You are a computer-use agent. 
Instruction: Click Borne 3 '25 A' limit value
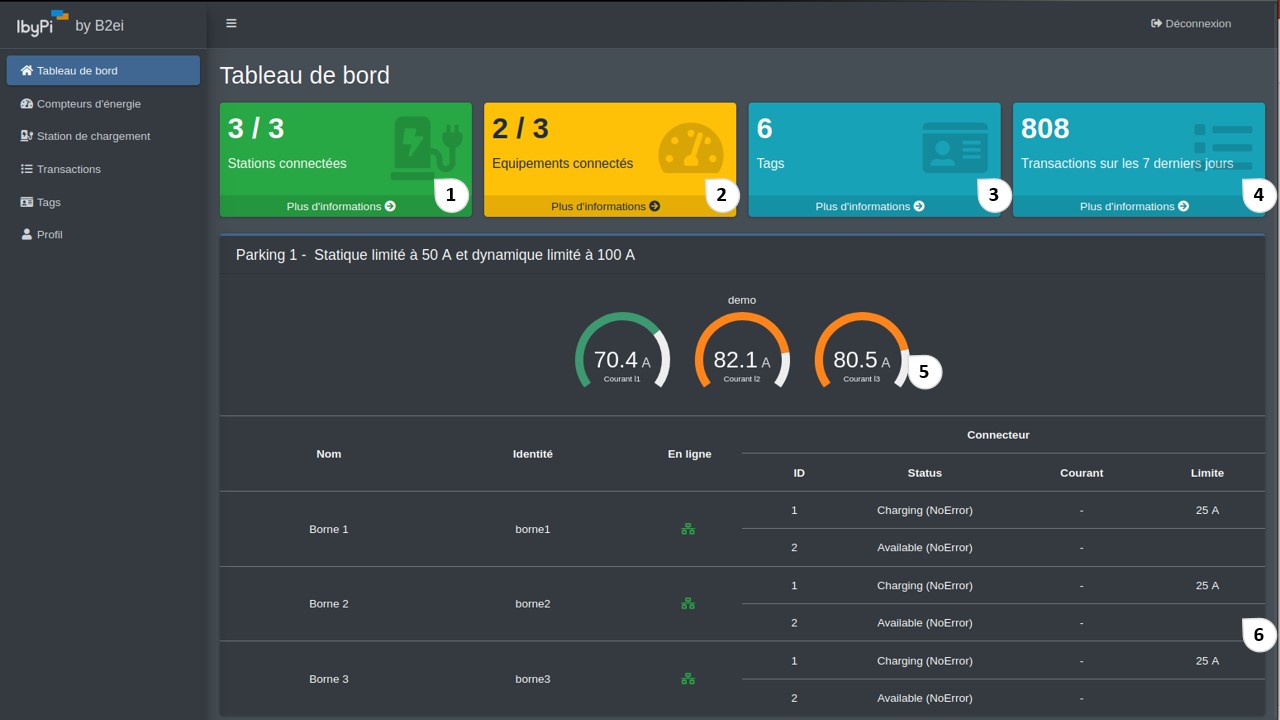(x=1207, y=661)
